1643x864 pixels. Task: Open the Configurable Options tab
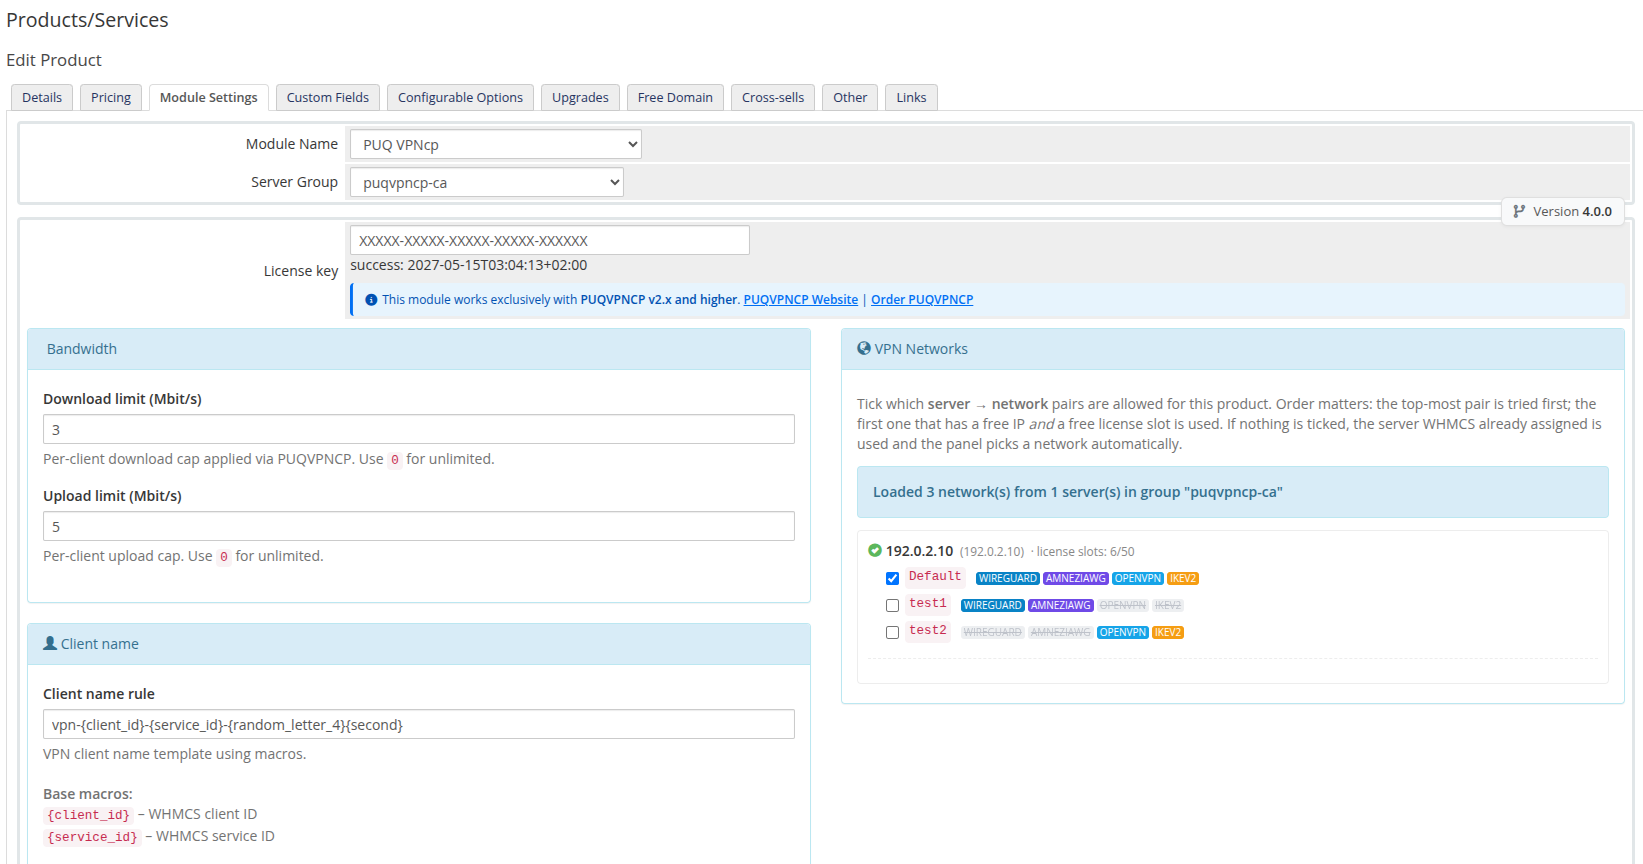[460, 97]
